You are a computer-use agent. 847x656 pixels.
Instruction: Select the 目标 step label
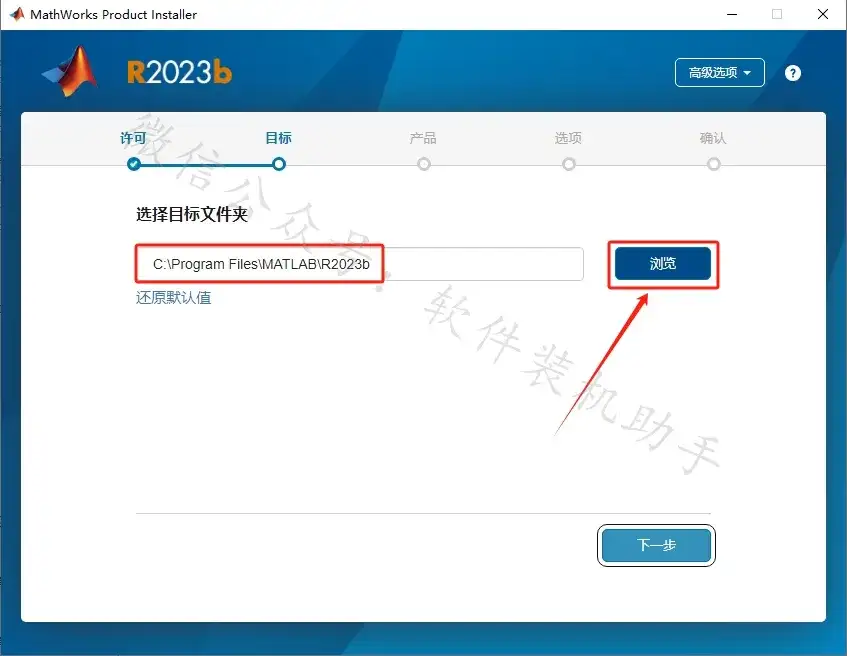278,138
